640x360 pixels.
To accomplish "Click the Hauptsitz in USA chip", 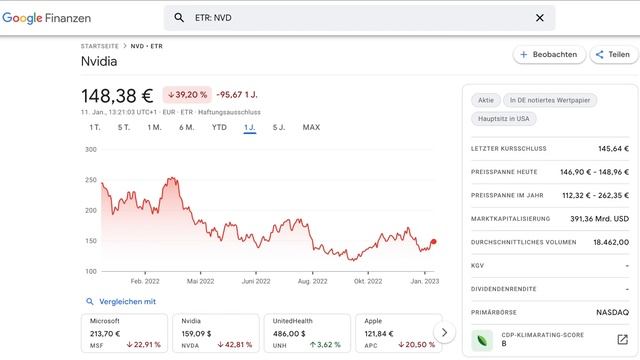I will point(504,119).
